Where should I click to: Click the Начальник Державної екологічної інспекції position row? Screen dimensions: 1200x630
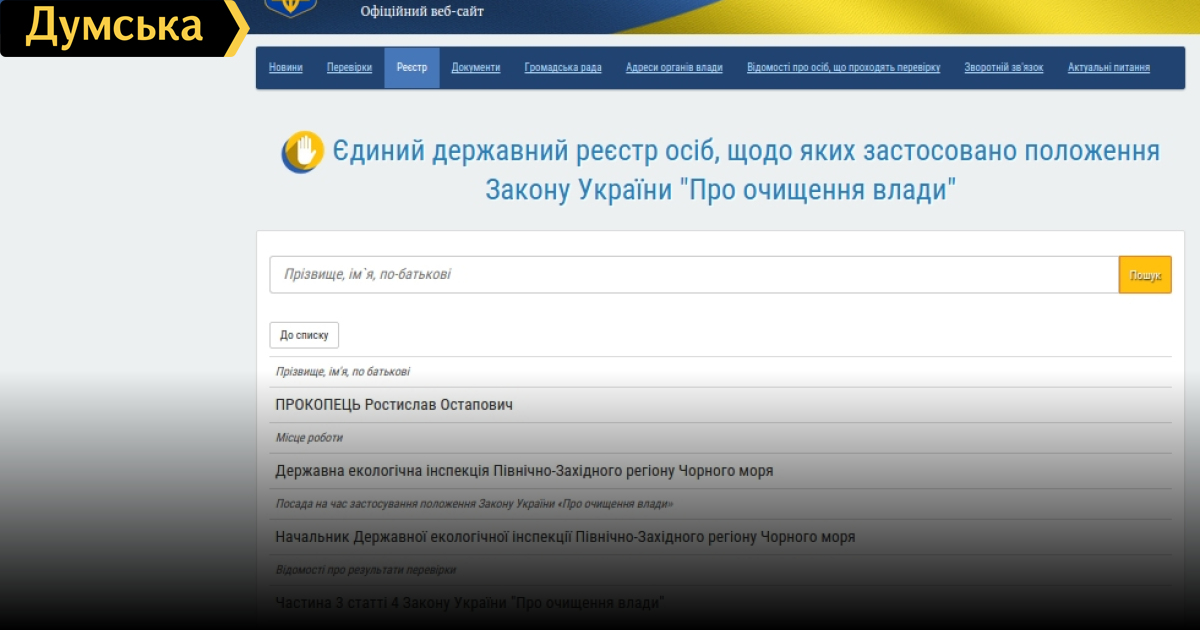(565, 537)
